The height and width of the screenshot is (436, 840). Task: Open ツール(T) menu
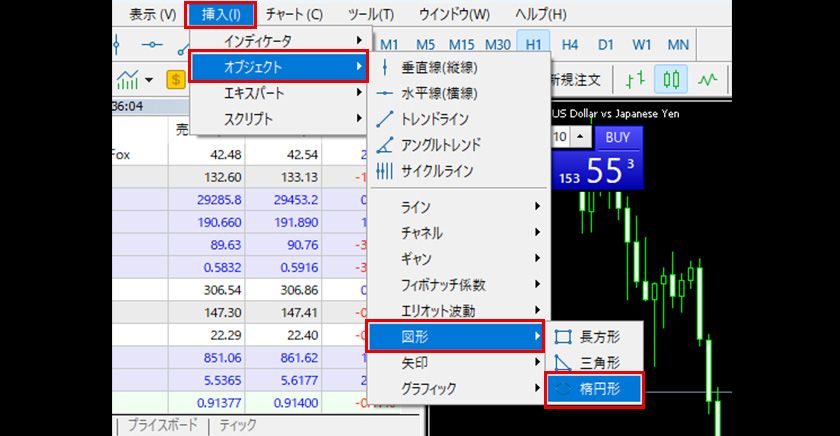[371, 14]
